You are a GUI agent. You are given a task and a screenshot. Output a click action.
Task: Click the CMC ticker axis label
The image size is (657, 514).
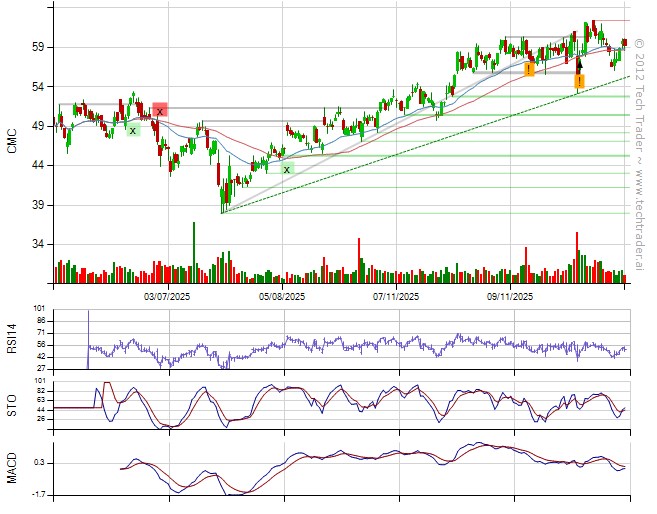(x=12, y=141)
